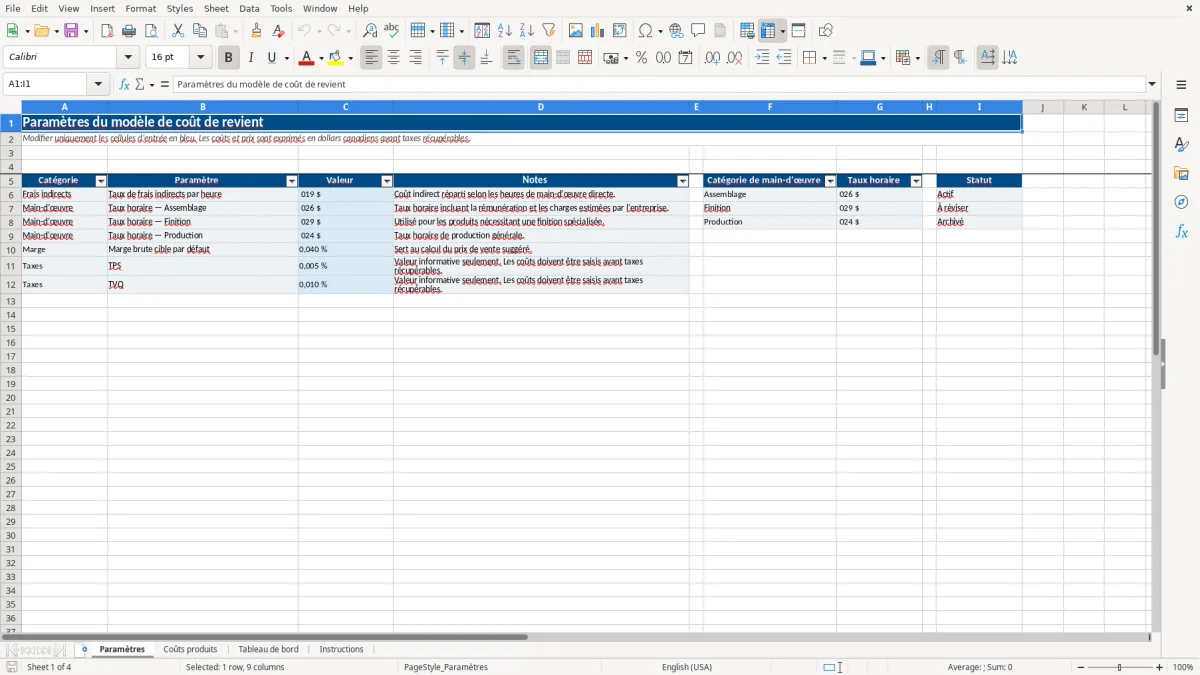Image resolution: width=1200 pixels, height=675 pixels.
Task: Click Format as Percent icon
Action: point(641,58)
